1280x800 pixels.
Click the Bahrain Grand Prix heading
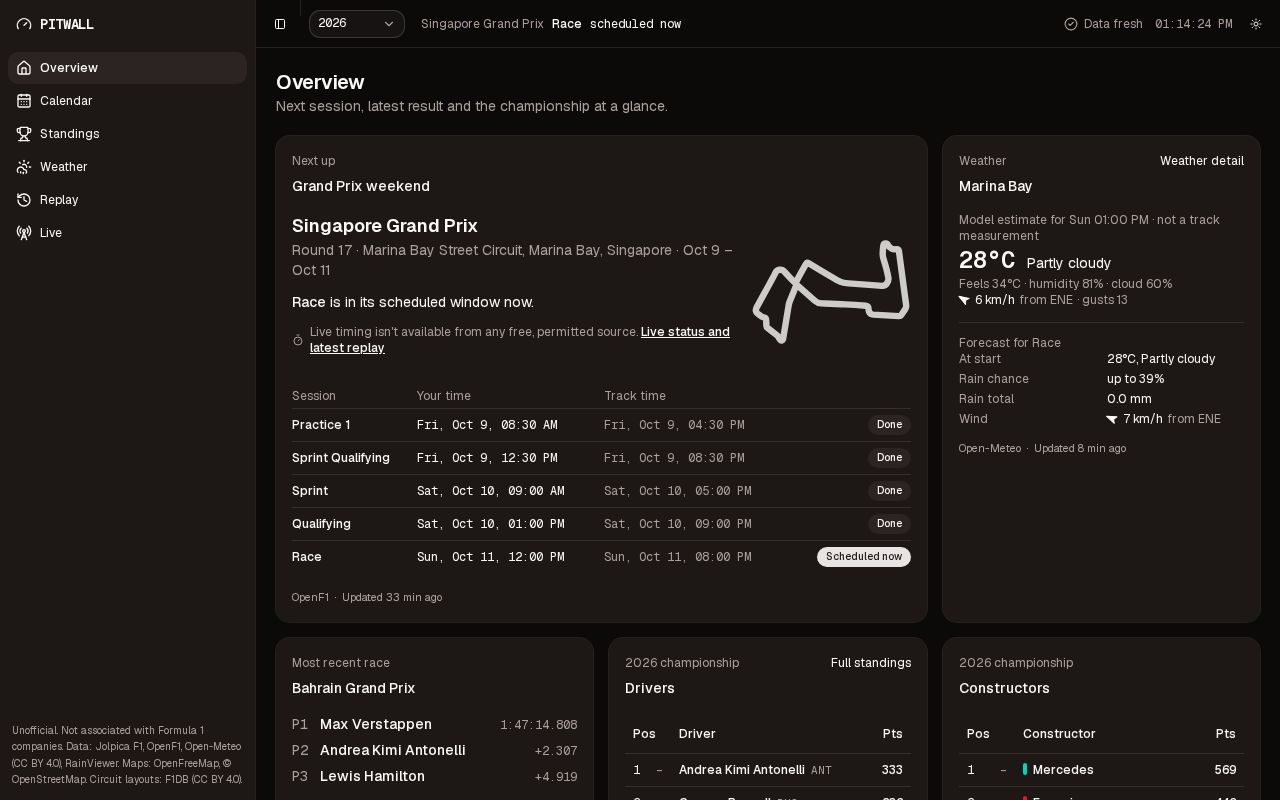pos(353,688)
